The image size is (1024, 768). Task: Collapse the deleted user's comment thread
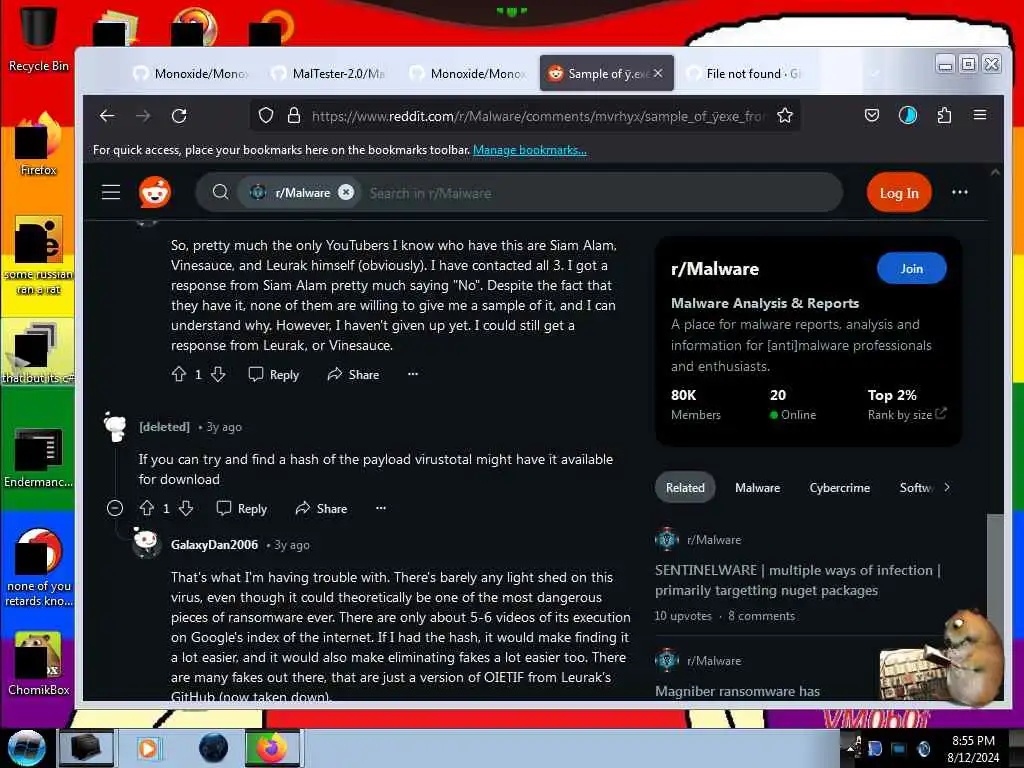pyautogui.click(x=115, y=508)
